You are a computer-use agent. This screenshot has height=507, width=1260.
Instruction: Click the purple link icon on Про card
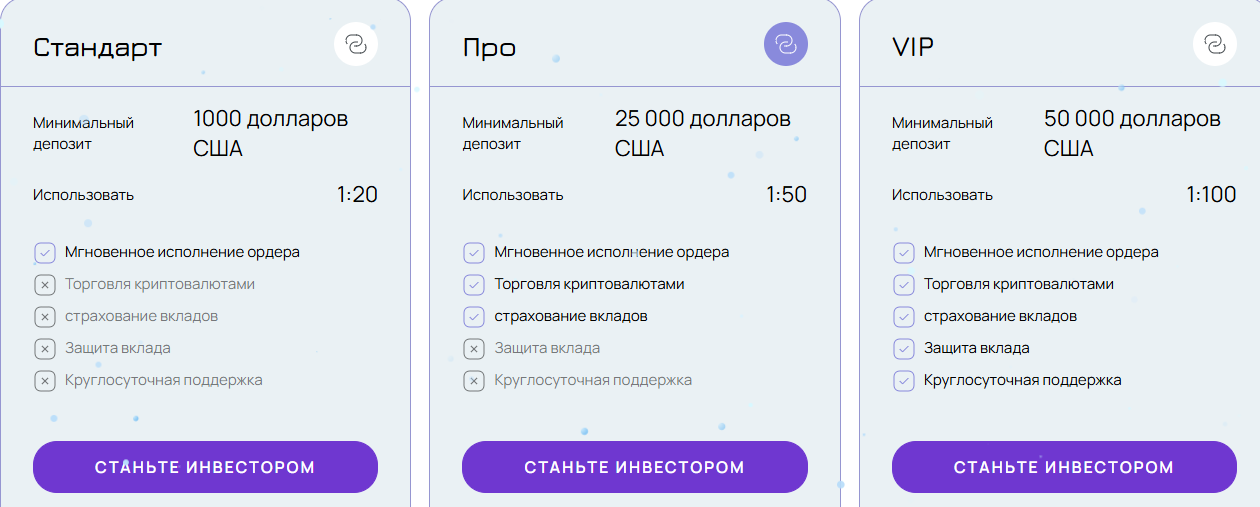pos(785,44)
